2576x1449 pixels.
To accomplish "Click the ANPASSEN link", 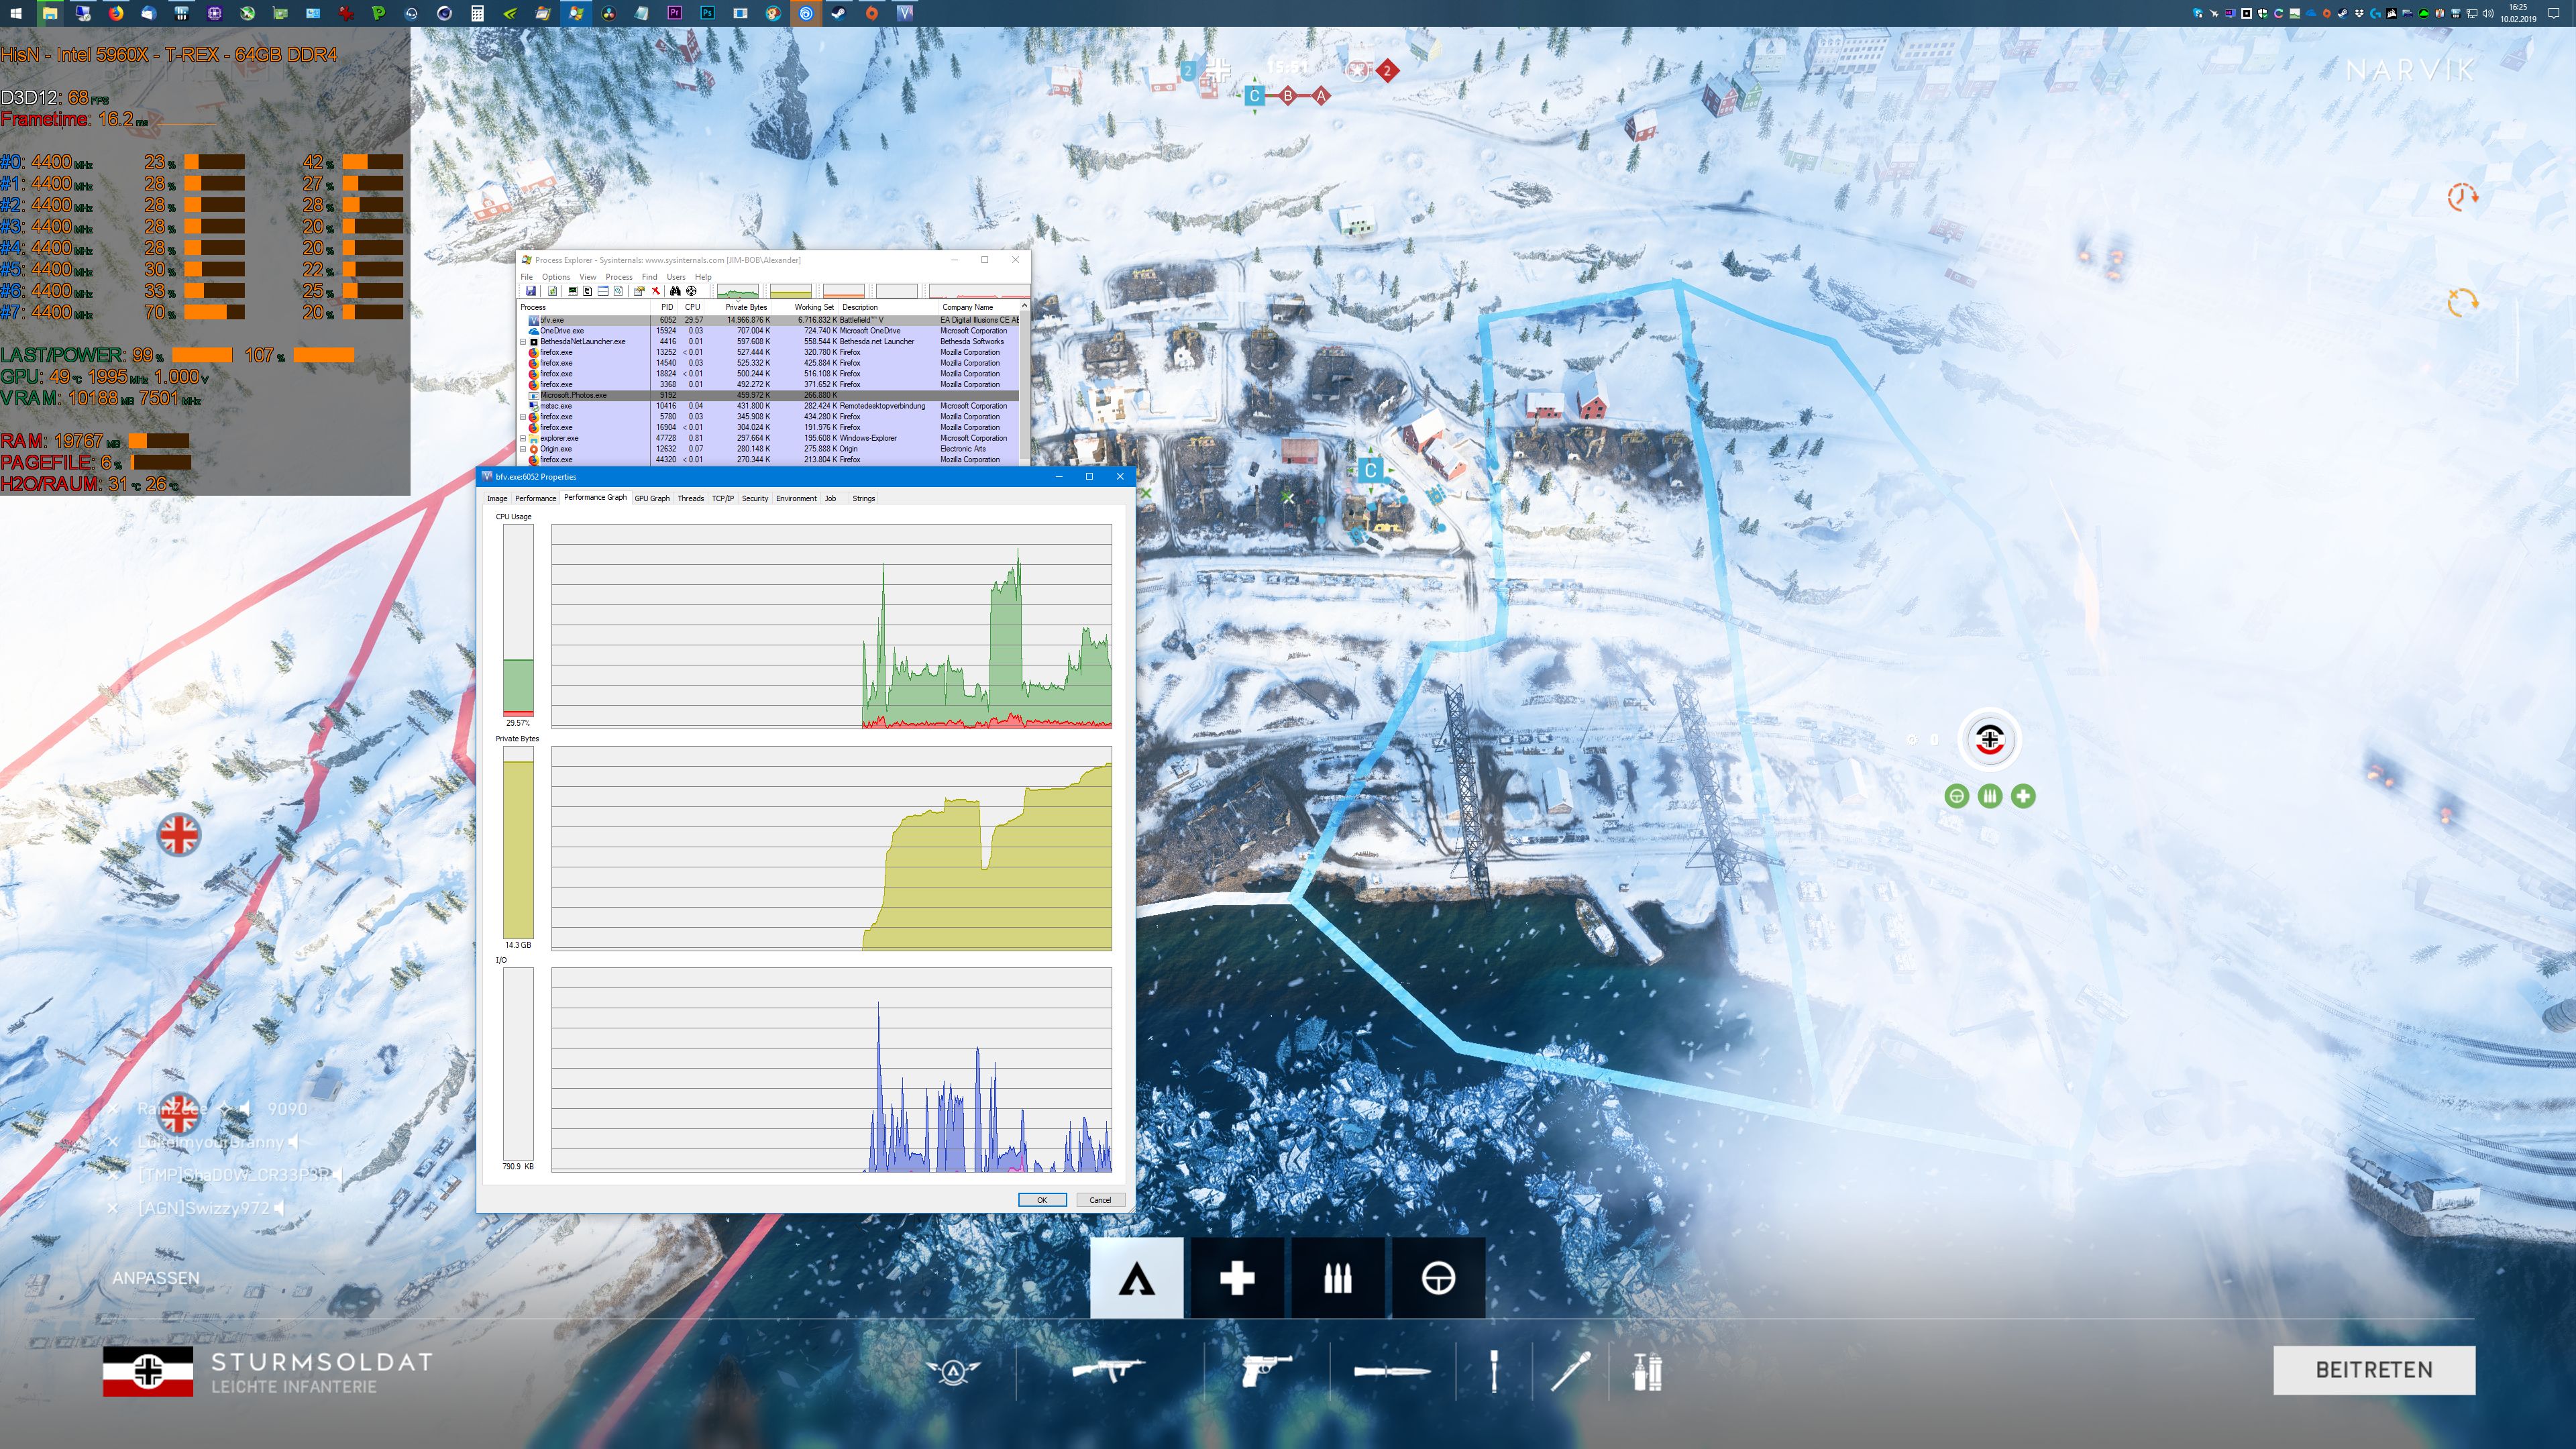I will [x=155, y=1278].
